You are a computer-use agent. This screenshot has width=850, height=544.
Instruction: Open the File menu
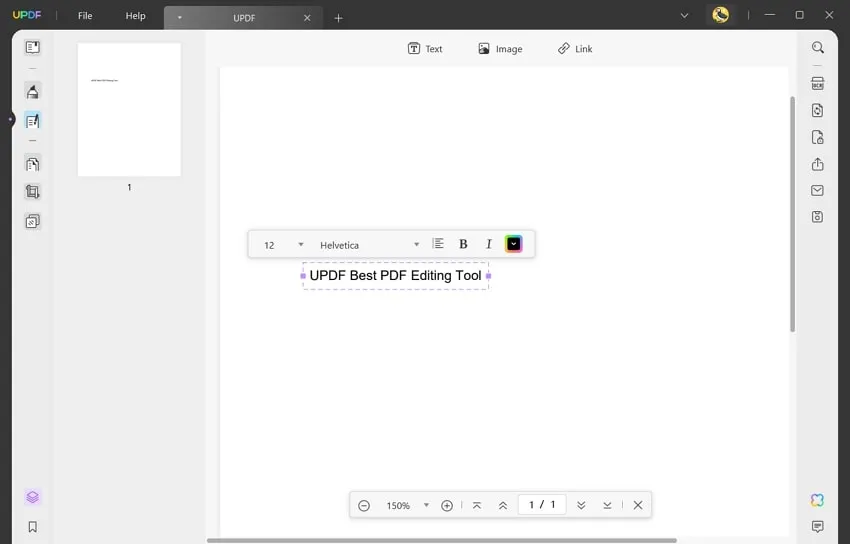[x=85, y=16]
